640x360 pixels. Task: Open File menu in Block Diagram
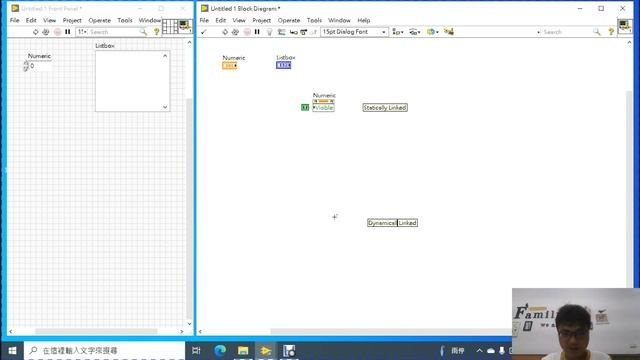[x=204, y=20]
